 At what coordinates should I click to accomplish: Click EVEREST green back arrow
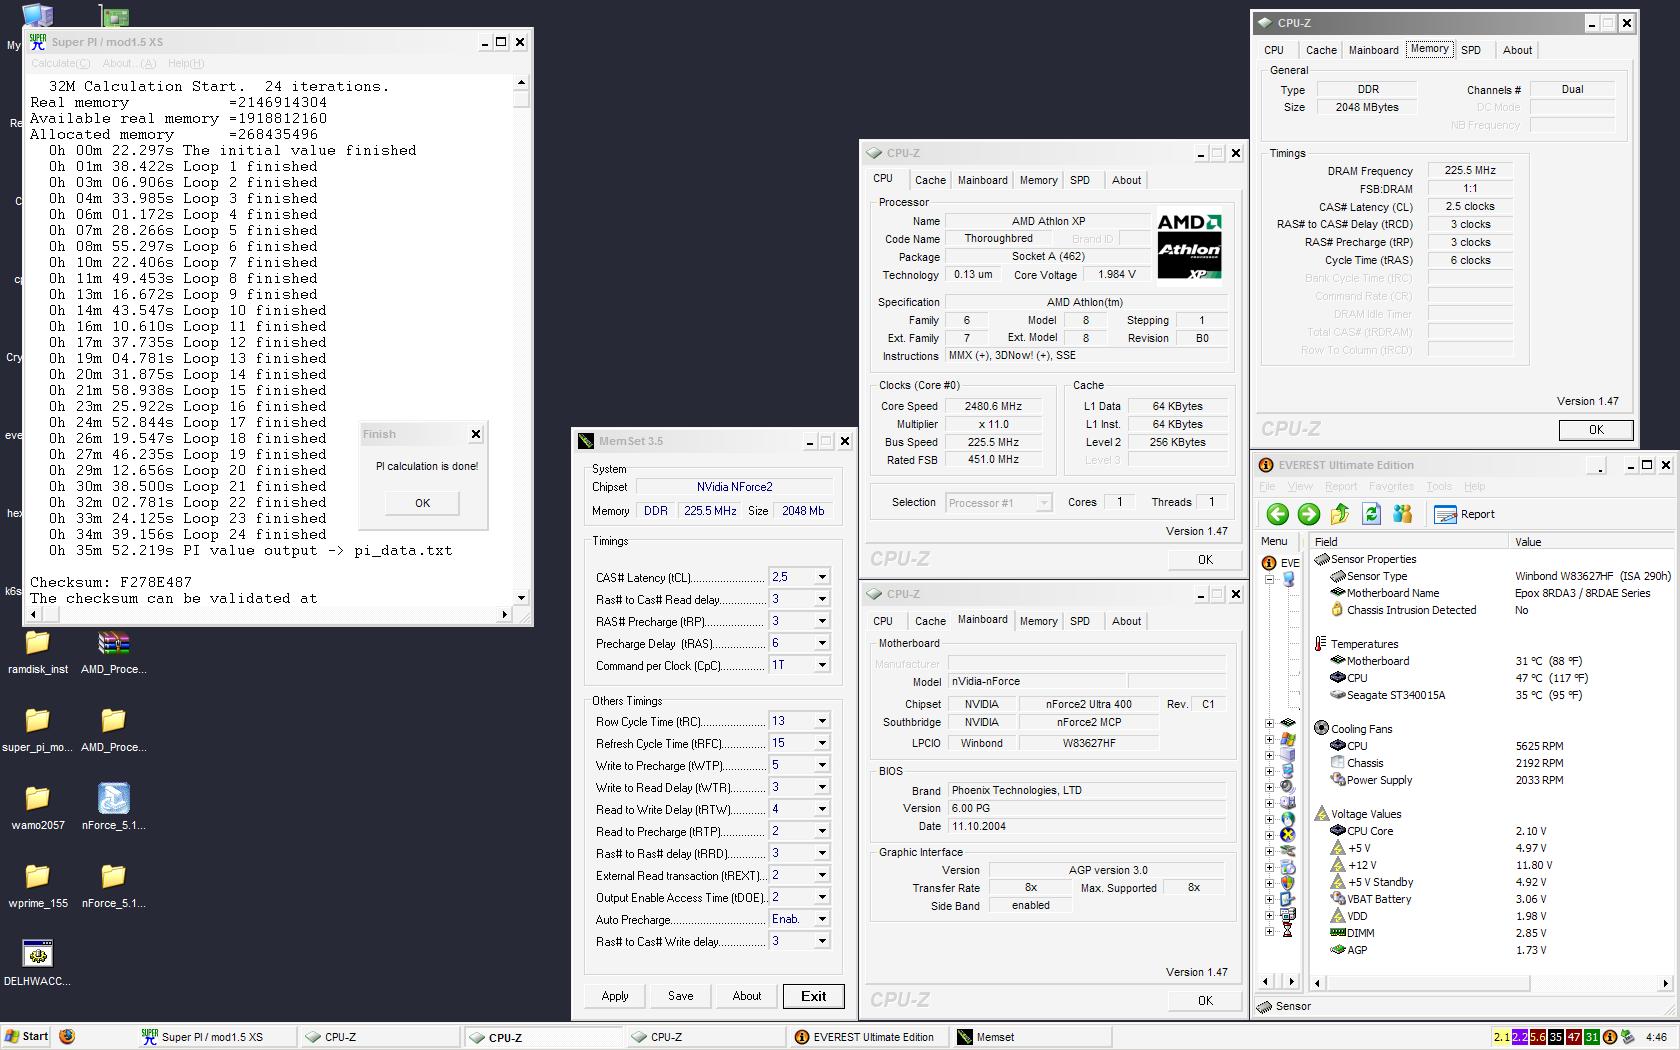click(x=1277, y=514)
